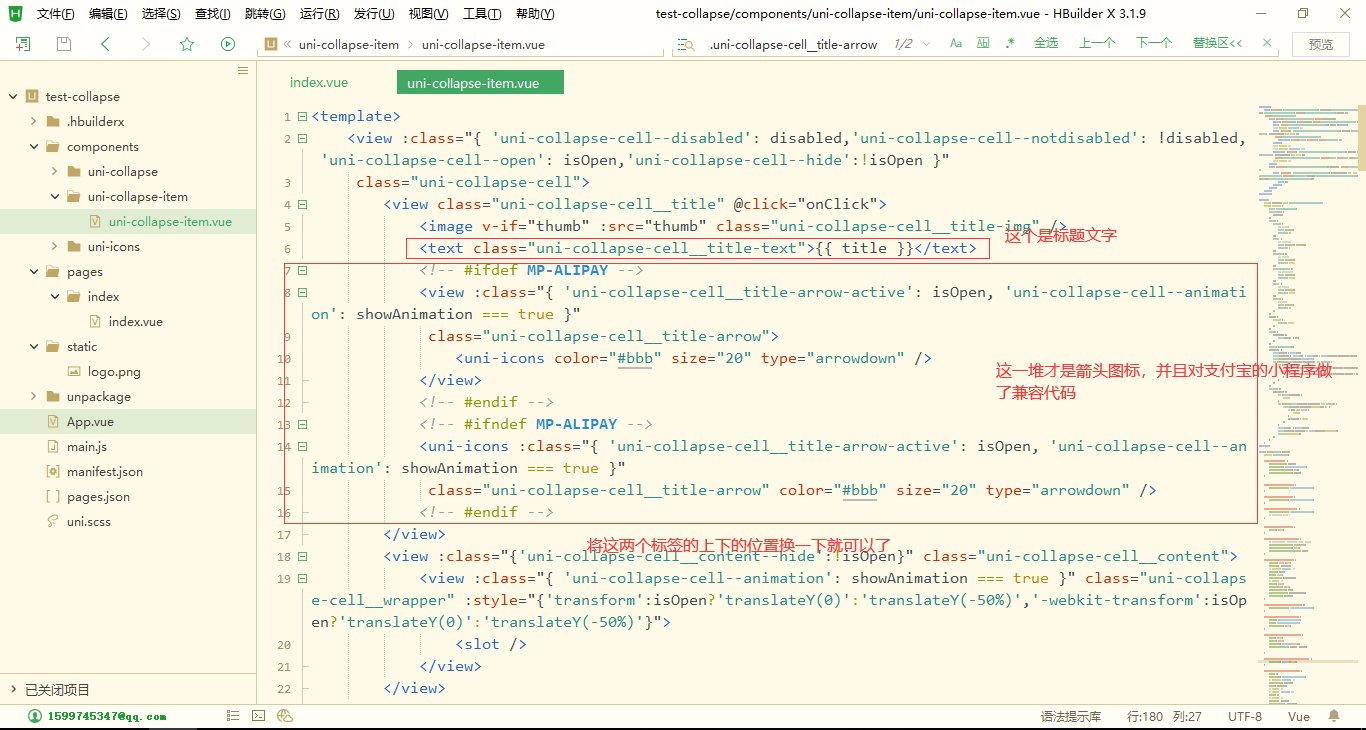The width and height of the screenshot is (1366, 730).
Task: Click the green back navigation arrow
Action: 105,44
